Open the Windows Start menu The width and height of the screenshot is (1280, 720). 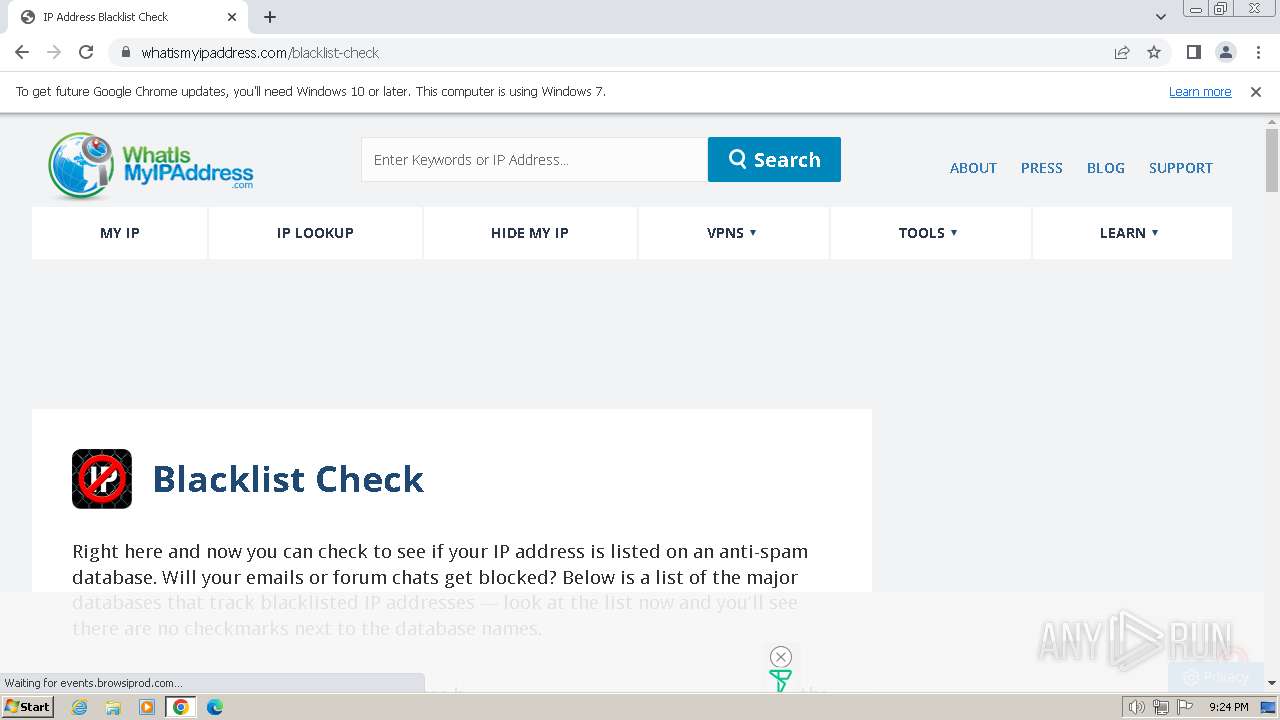28,707
